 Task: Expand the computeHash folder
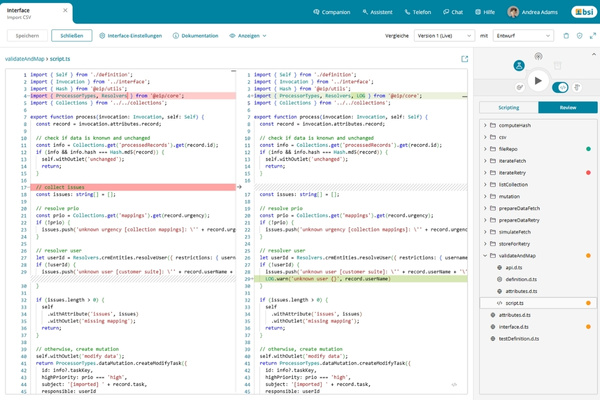pos(485,125)
